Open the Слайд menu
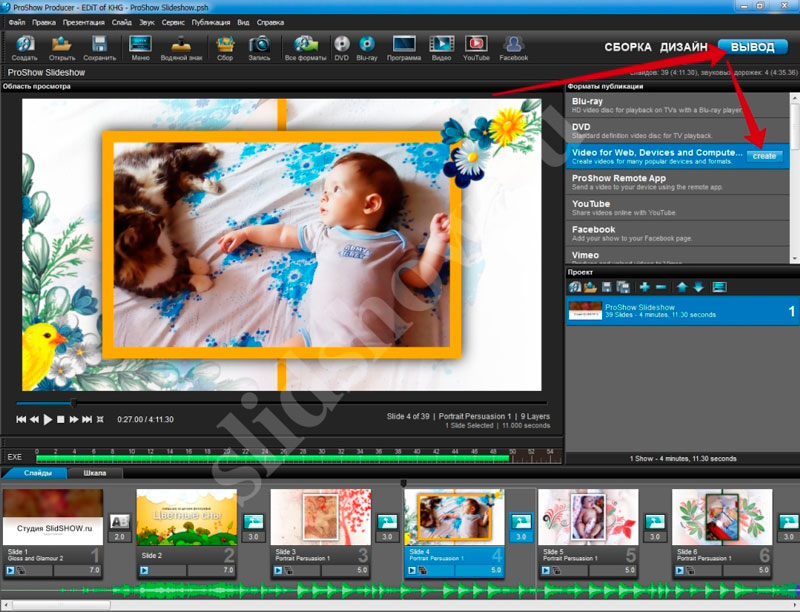Screen dimensions: 800x612 [x=122, y=22]
